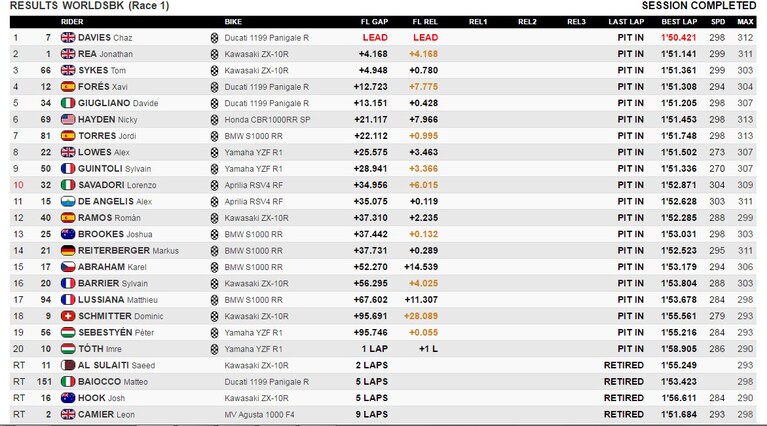Click the German flag beside REITERBERGER Markus
Viewport: 767px width, 426px height.
click(x=68, y=250)
